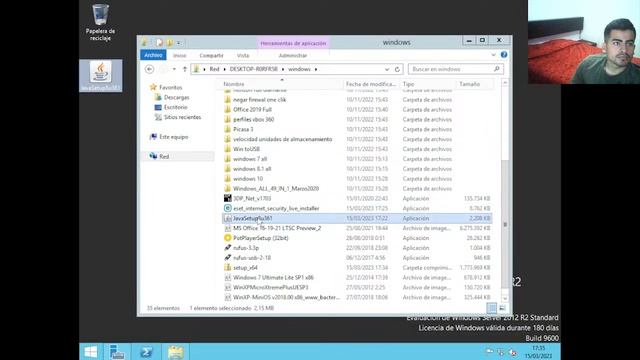Open the recent locations dropdown arrow
This screenshot has height=360, width=640.
pos(174,69)
